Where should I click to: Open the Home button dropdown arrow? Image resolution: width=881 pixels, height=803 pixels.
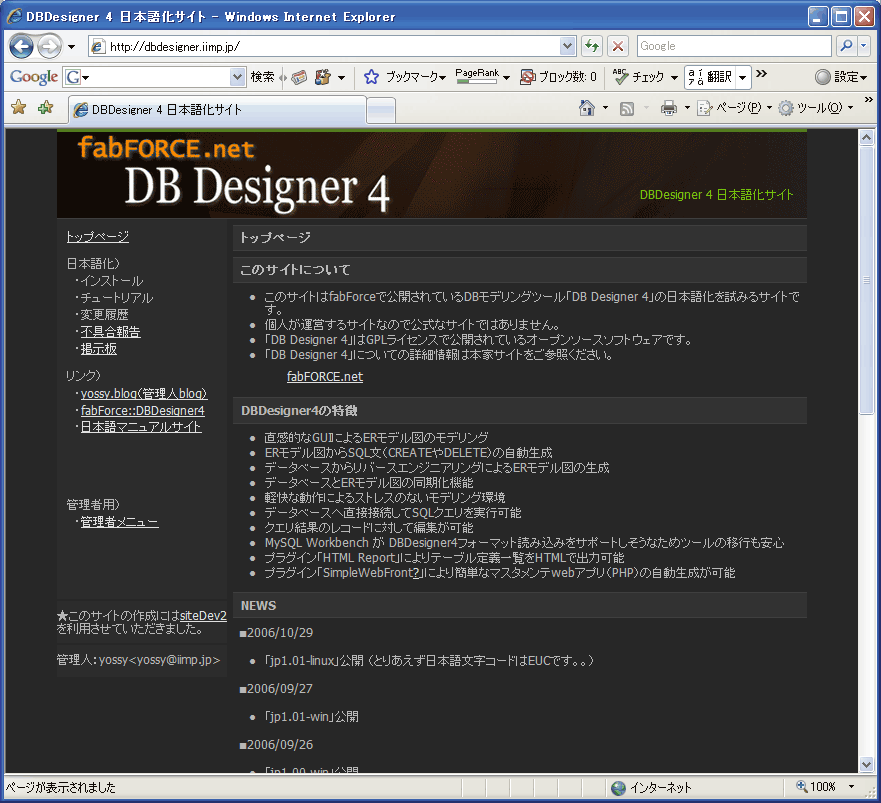coord(605,108)
